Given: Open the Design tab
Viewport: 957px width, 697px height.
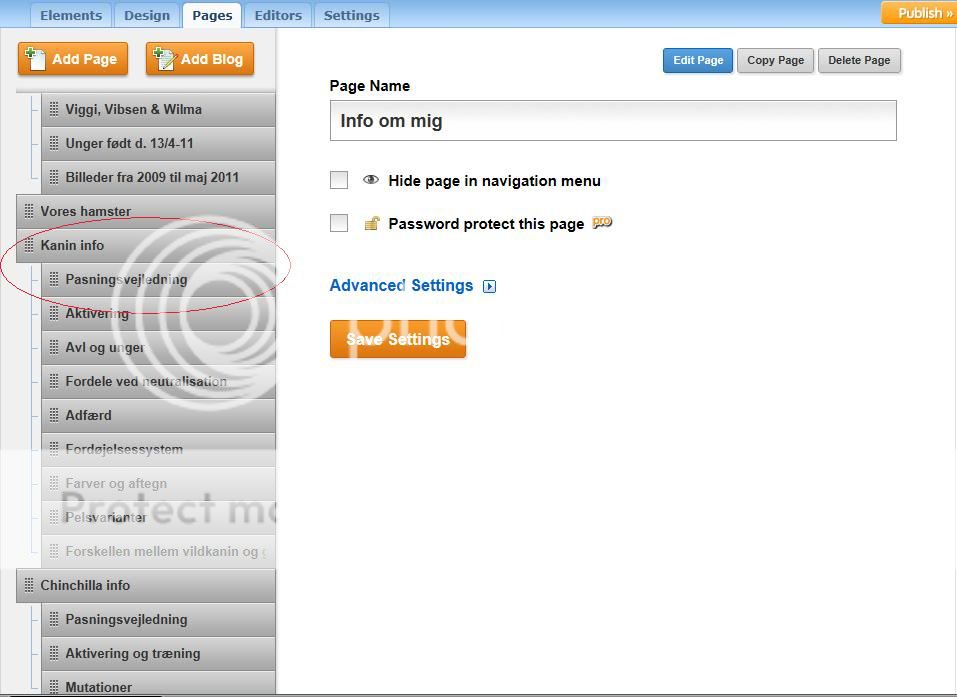Looking at the screenshot, I should (x=147, y=15).
